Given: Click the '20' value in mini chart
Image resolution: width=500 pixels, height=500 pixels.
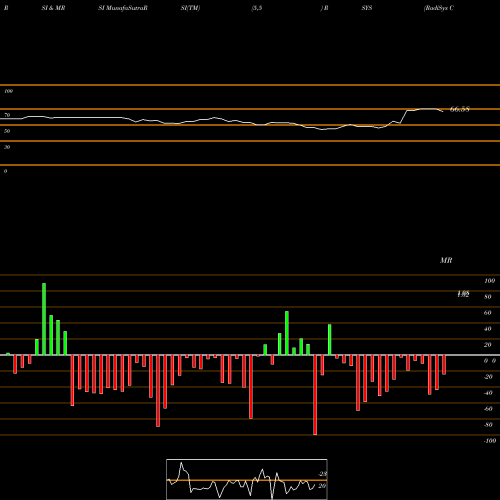Looking at the screenshot, I should tap(322, 486).
